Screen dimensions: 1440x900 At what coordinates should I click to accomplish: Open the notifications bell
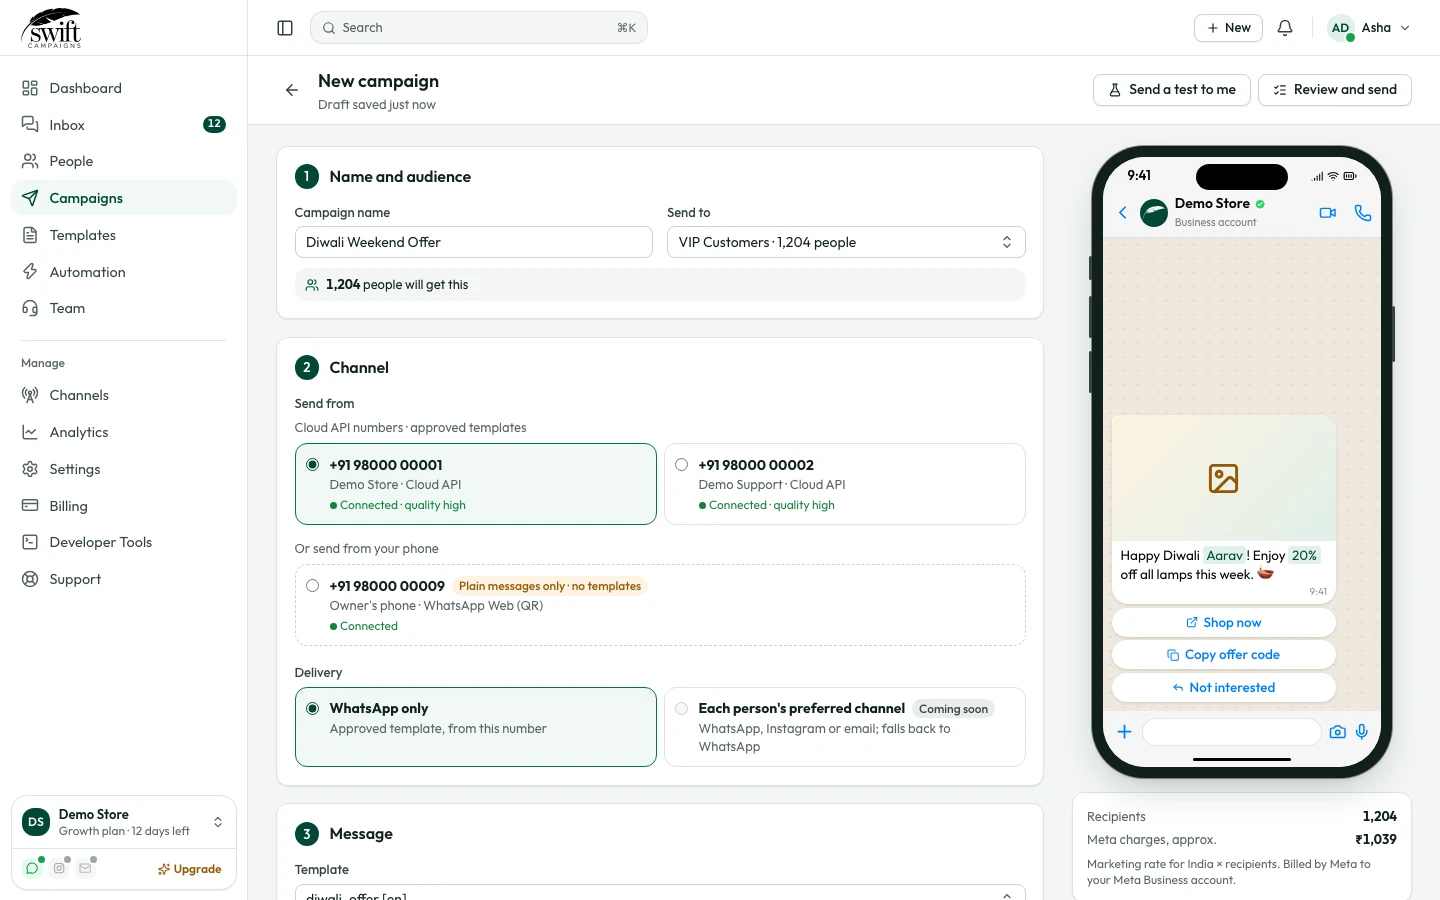[1285, 28]
